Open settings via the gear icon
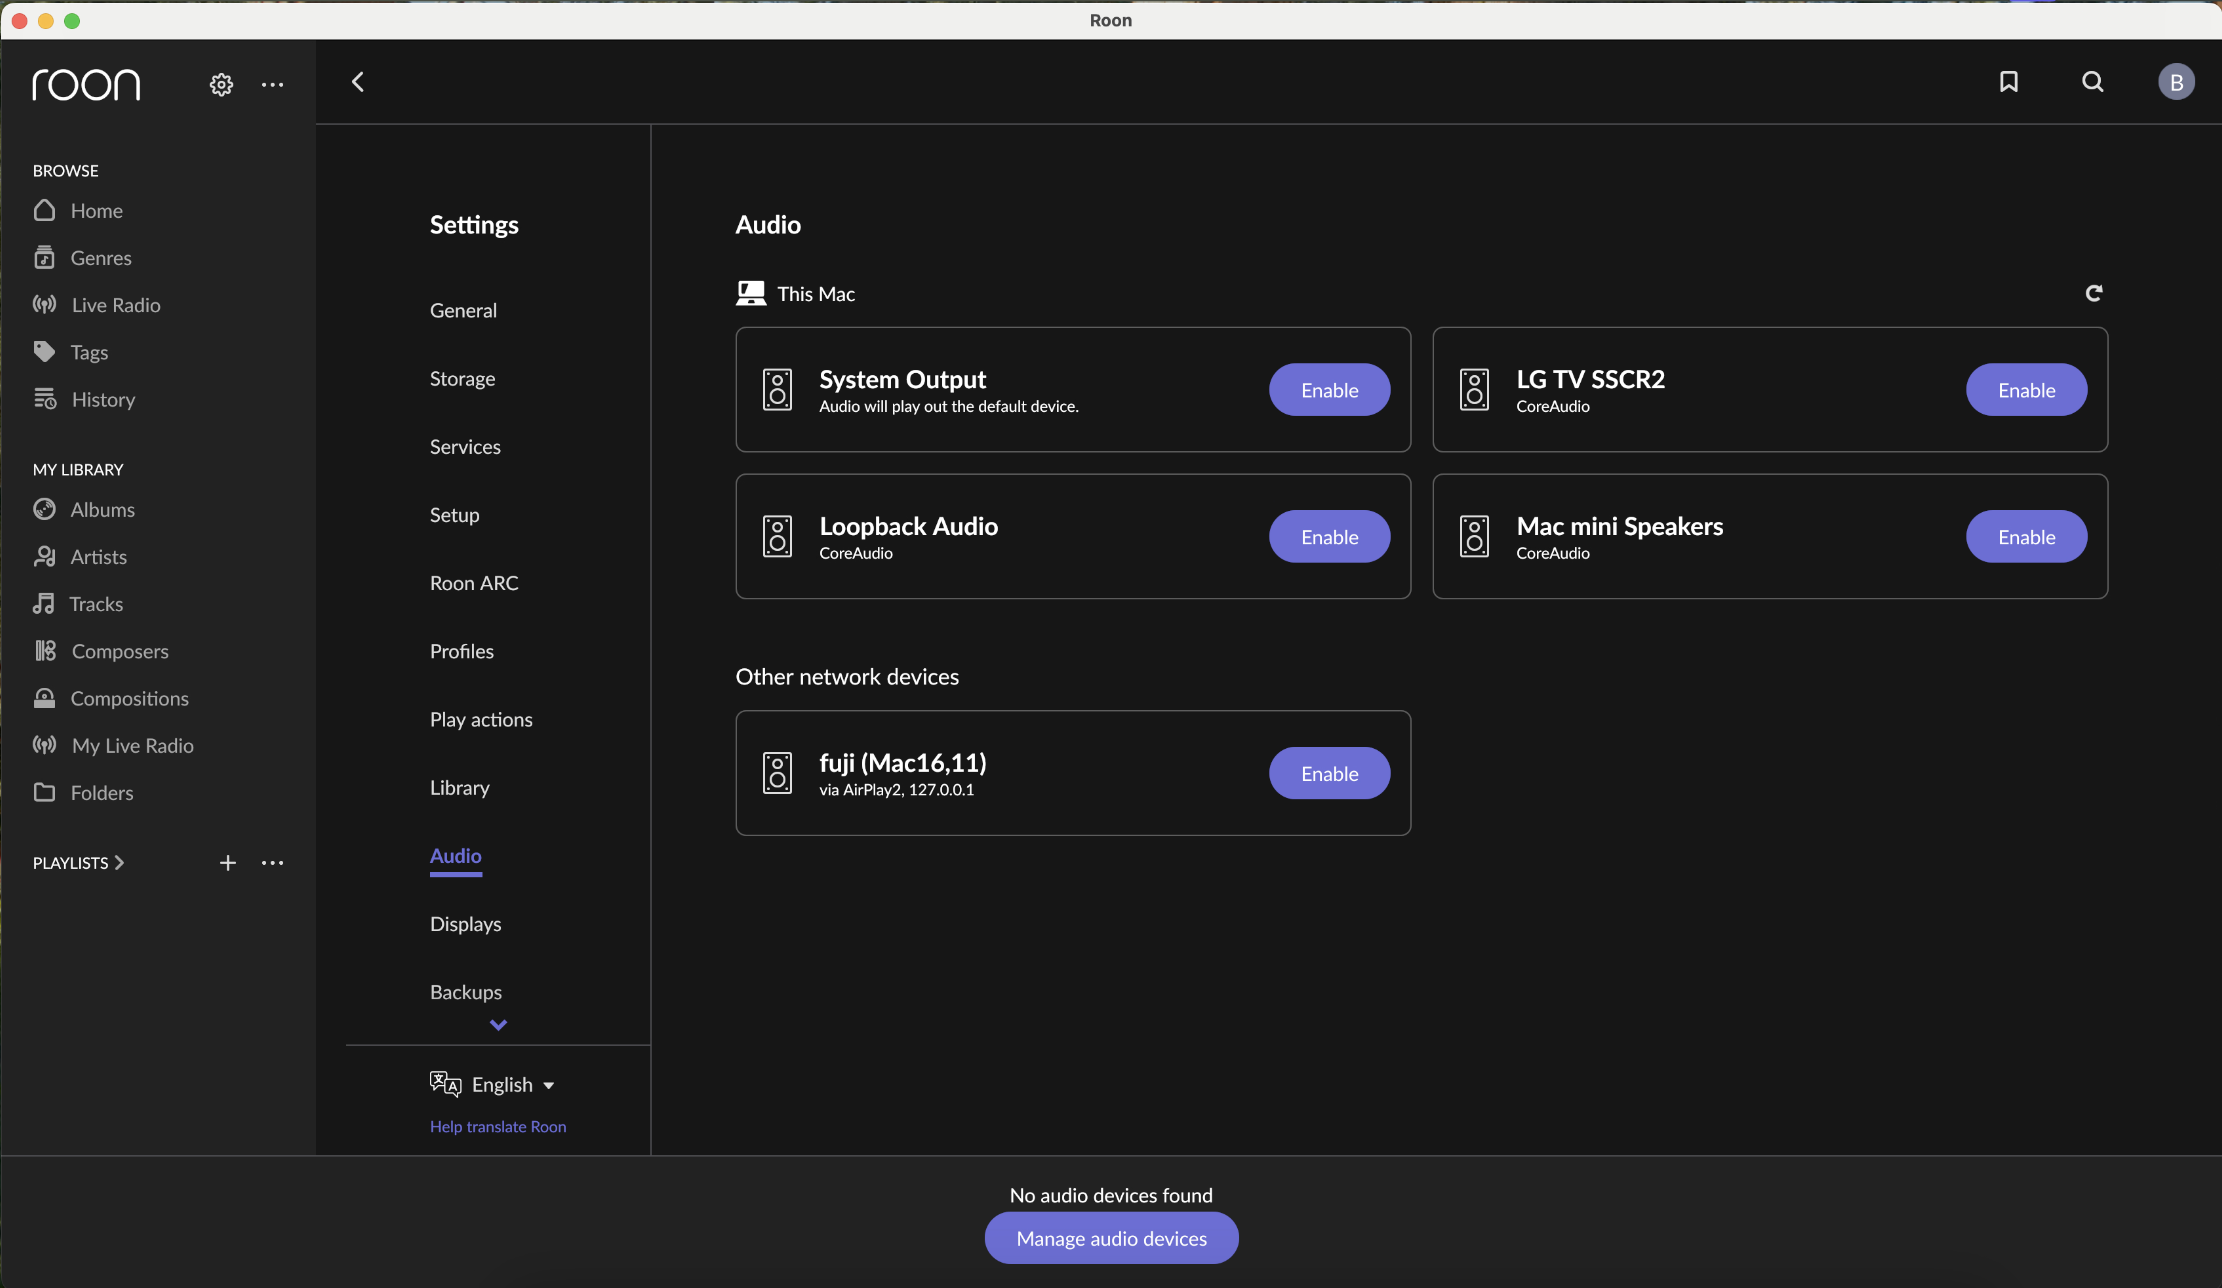 (x=221, y=85)
